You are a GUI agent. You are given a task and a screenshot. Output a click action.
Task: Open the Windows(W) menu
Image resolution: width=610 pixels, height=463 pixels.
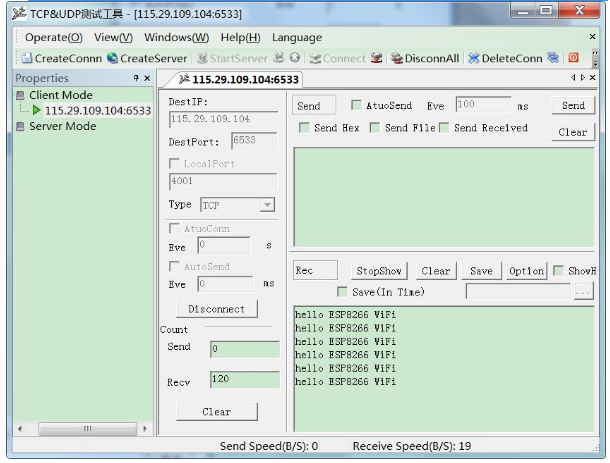click(177, 37)
